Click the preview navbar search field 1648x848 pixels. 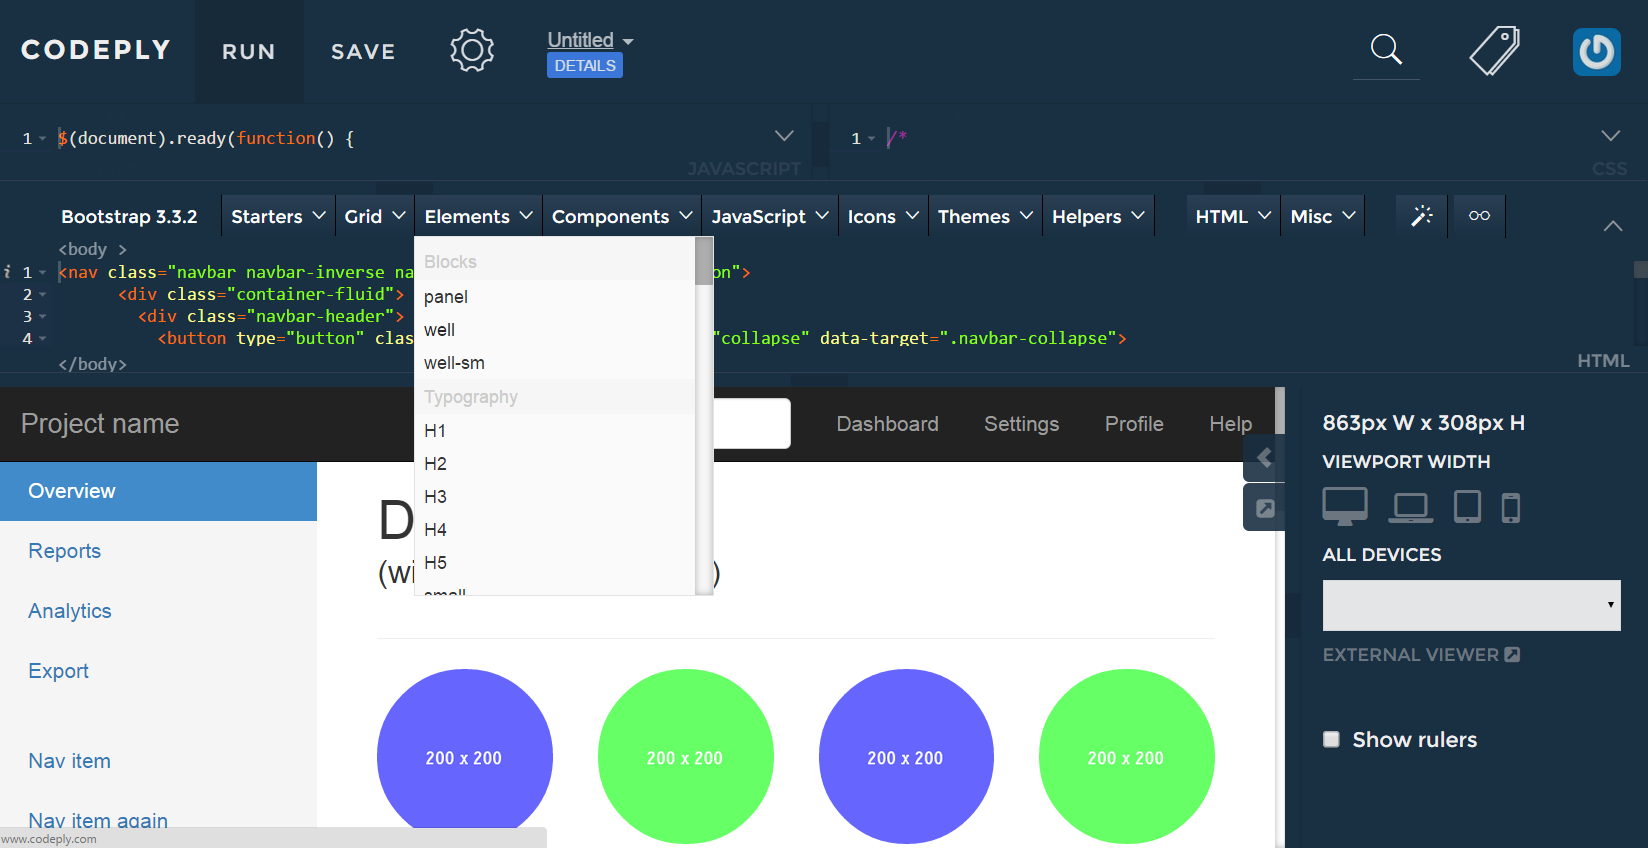click(752, 424)
